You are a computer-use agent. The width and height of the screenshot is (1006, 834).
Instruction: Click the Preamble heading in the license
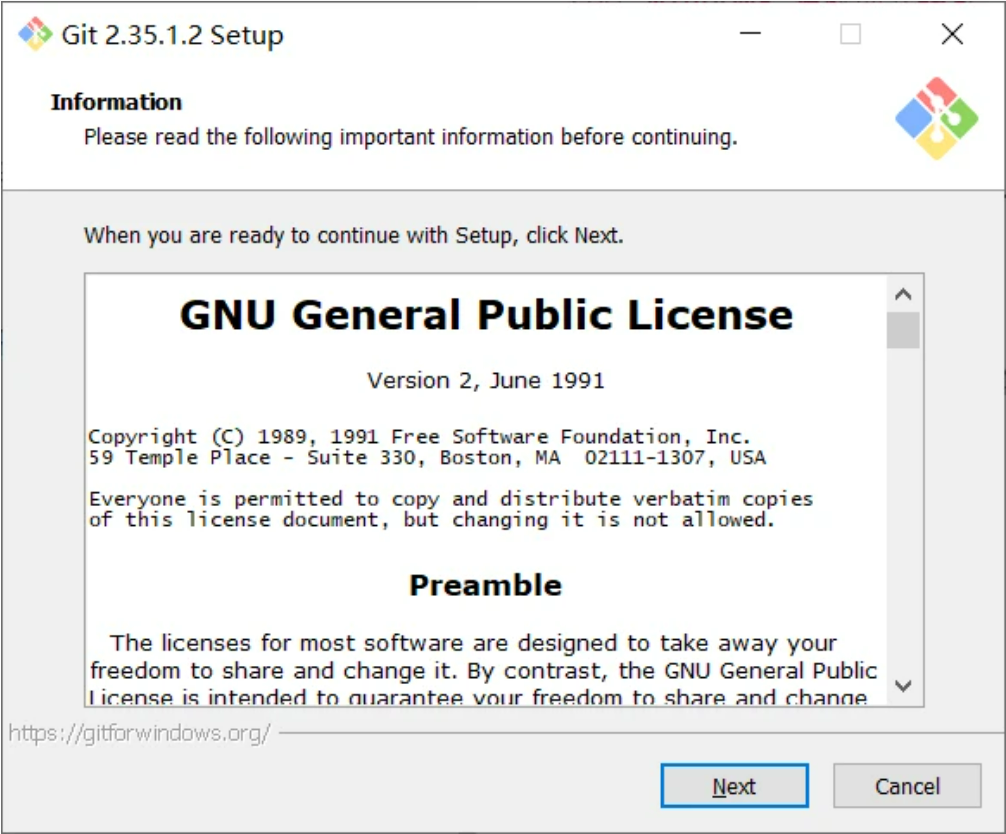pyautogui.click(x=486, y=585)
